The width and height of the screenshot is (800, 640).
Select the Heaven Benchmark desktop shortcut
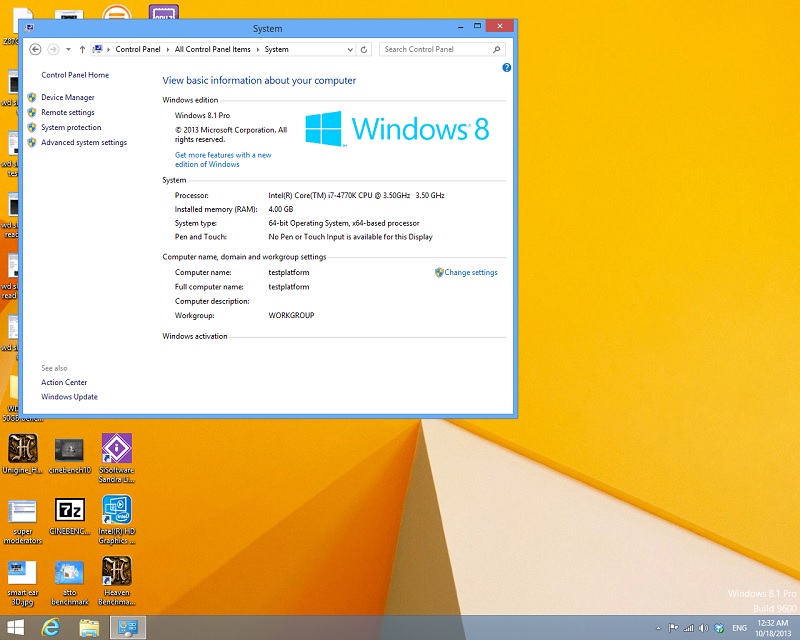pyautogui.click(x=117, y=581)
